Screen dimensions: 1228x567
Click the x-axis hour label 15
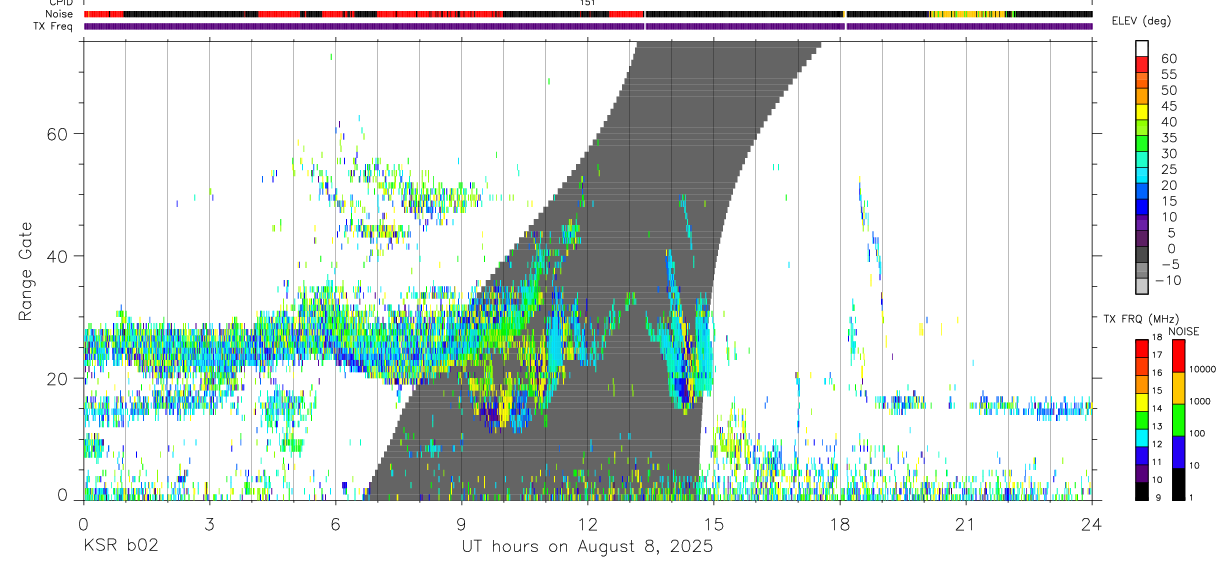[x=713, y=524]
